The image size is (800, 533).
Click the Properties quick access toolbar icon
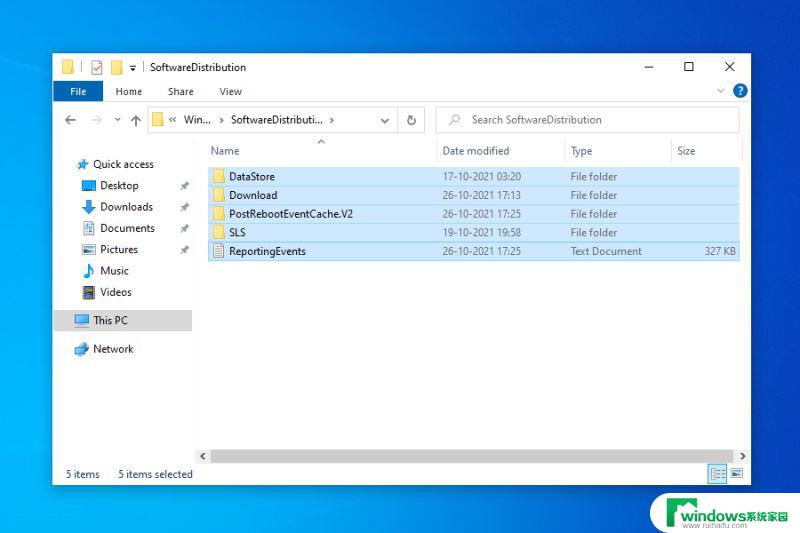[x=96, y=67]
